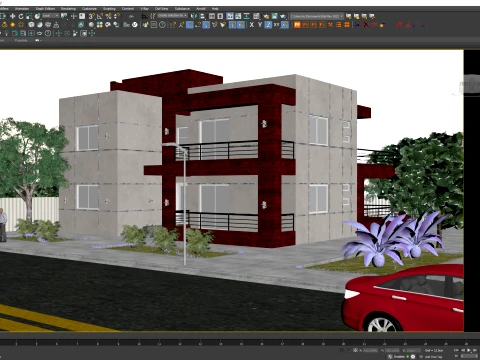Image resolution: width=480 pixels, height=360 pixels.
Task: Open the reference coordinate system dropdown
Action: click(51, 16)
